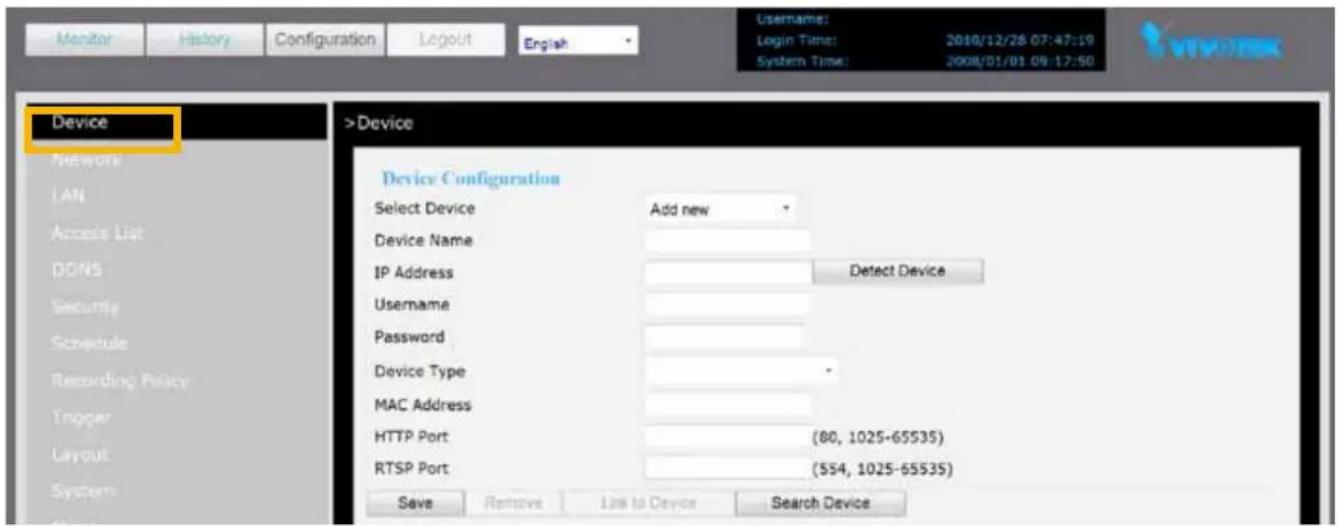Image resolution: width=1337 pixels, height=526 pixels.
Task: Focus the IP Address field
Action: pyautogui.click(x=727, y=272)
